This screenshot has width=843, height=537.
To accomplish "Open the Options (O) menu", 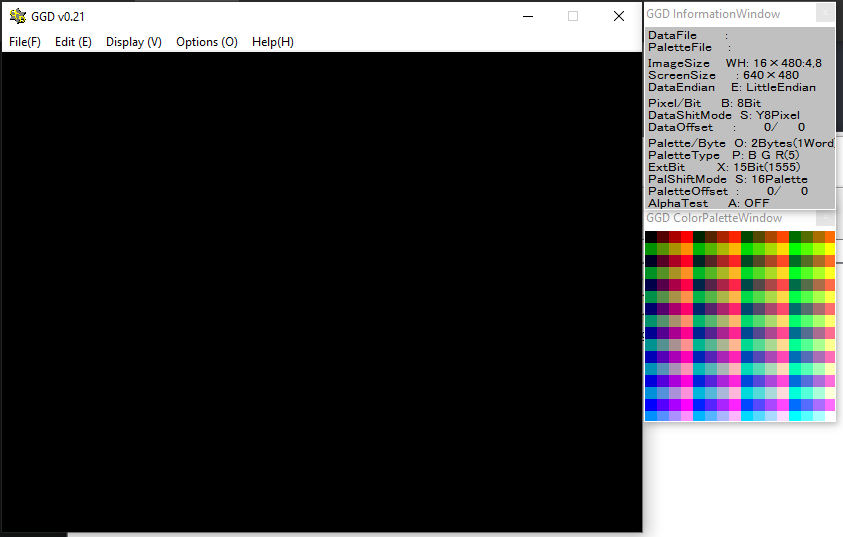I will [207, 42].
